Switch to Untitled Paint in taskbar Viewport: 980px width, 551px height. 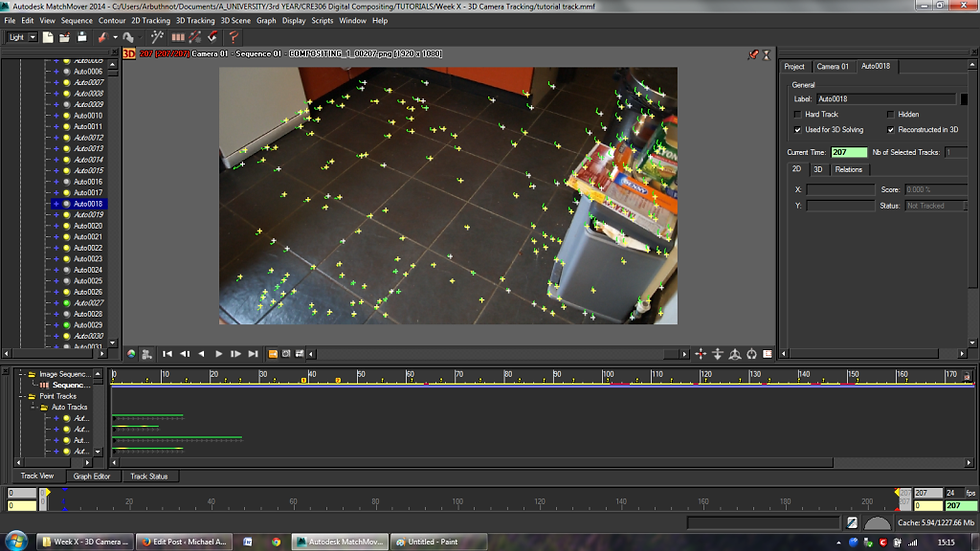click(x=439, y=542)
